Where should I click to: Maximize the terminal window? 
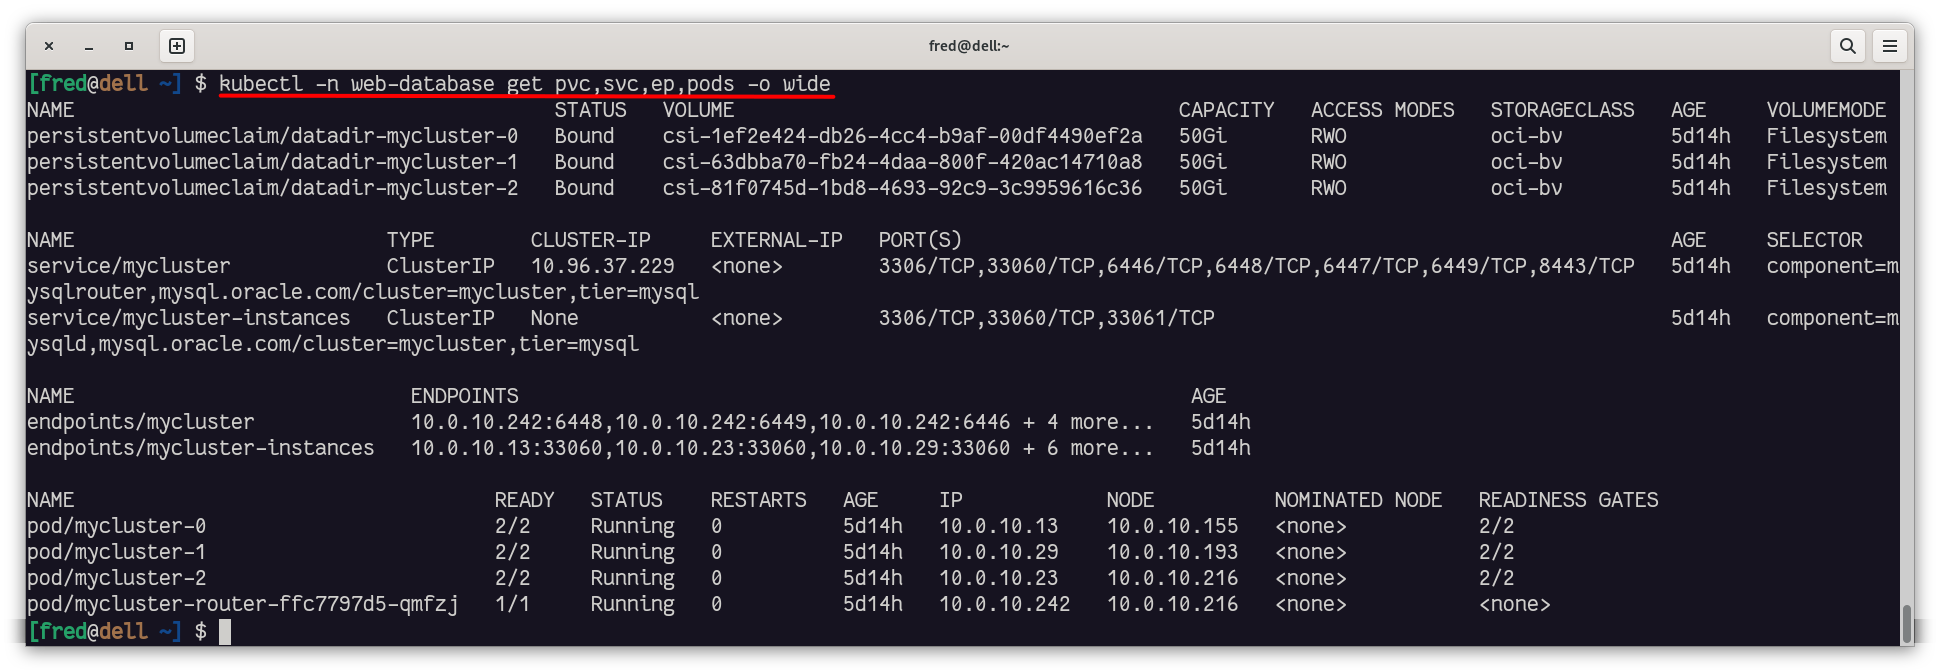pyautogui.click(x=129, y=46)
